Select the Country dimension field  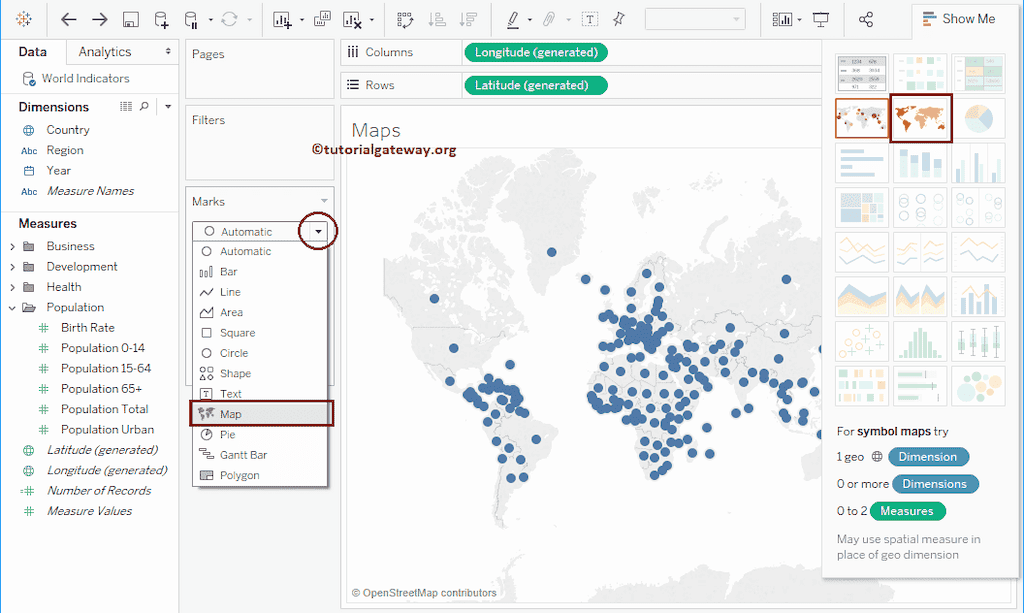pyautogui.click(x=68, y=130)
